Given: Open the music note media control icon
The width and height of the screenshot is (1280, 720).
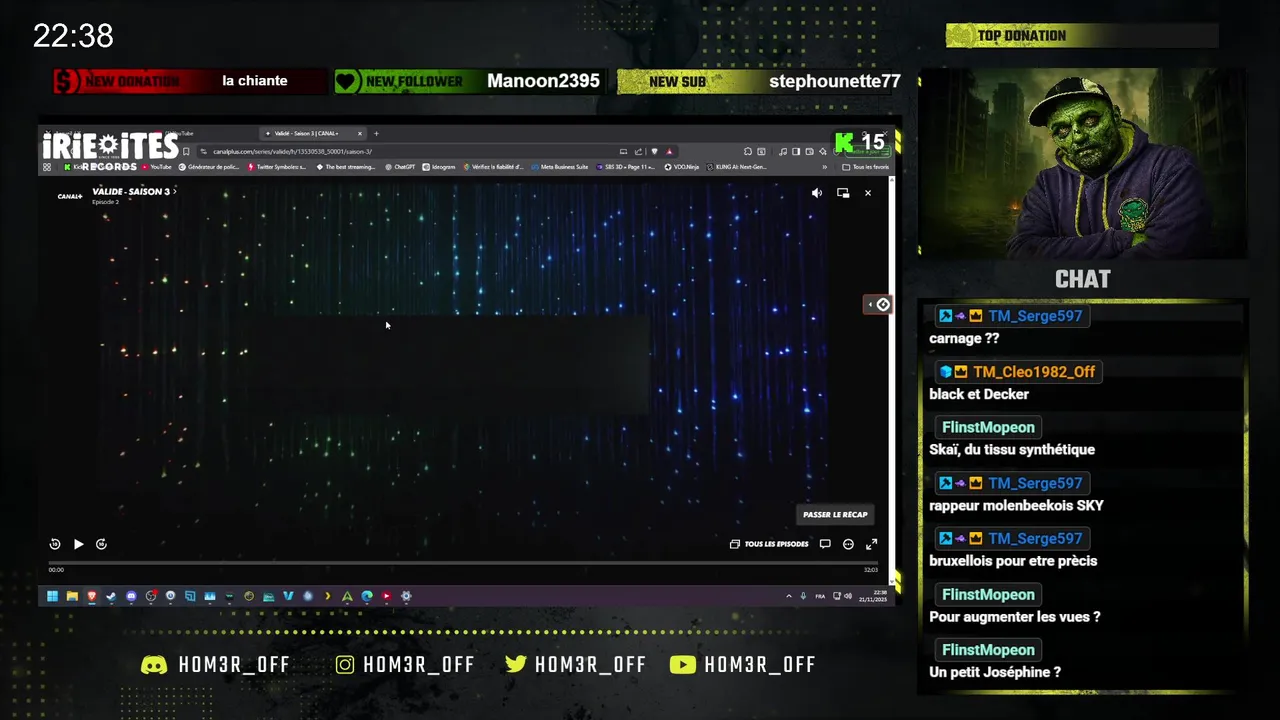Looking at the screenshot, I should (x=783, y=152).
